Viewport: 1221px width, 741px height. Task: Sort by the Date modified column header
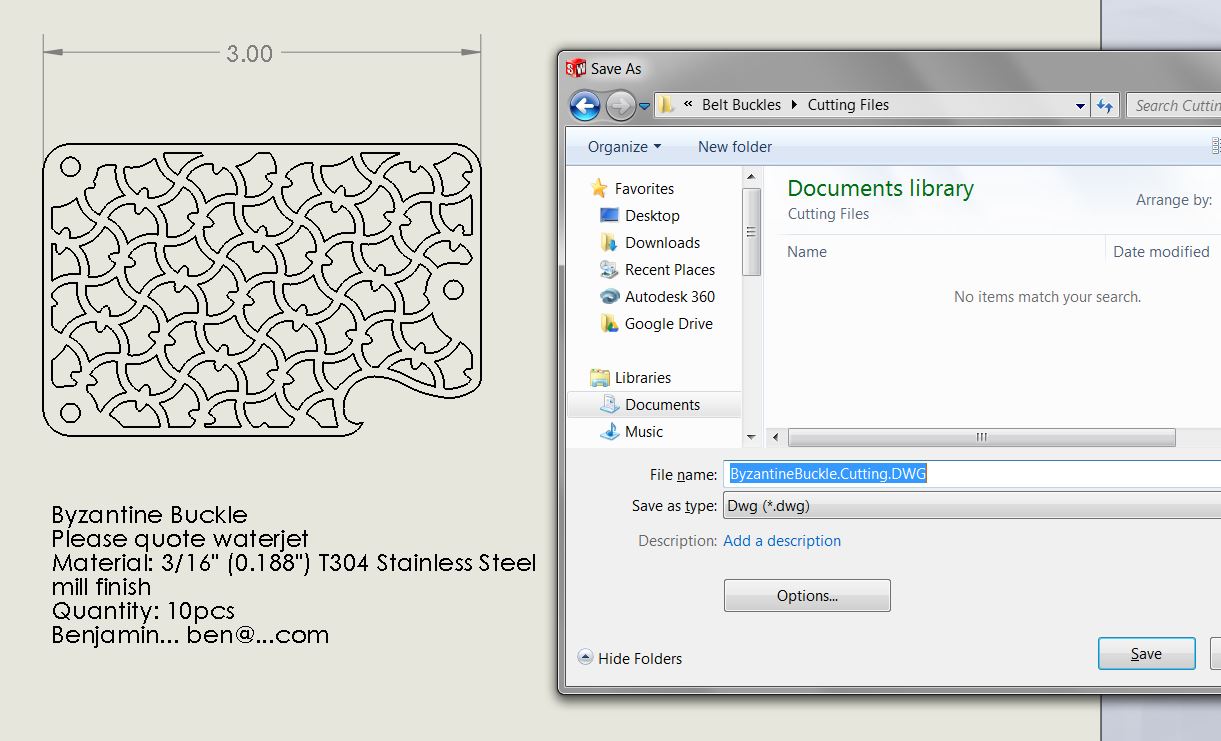click(x=1161, y=252)
